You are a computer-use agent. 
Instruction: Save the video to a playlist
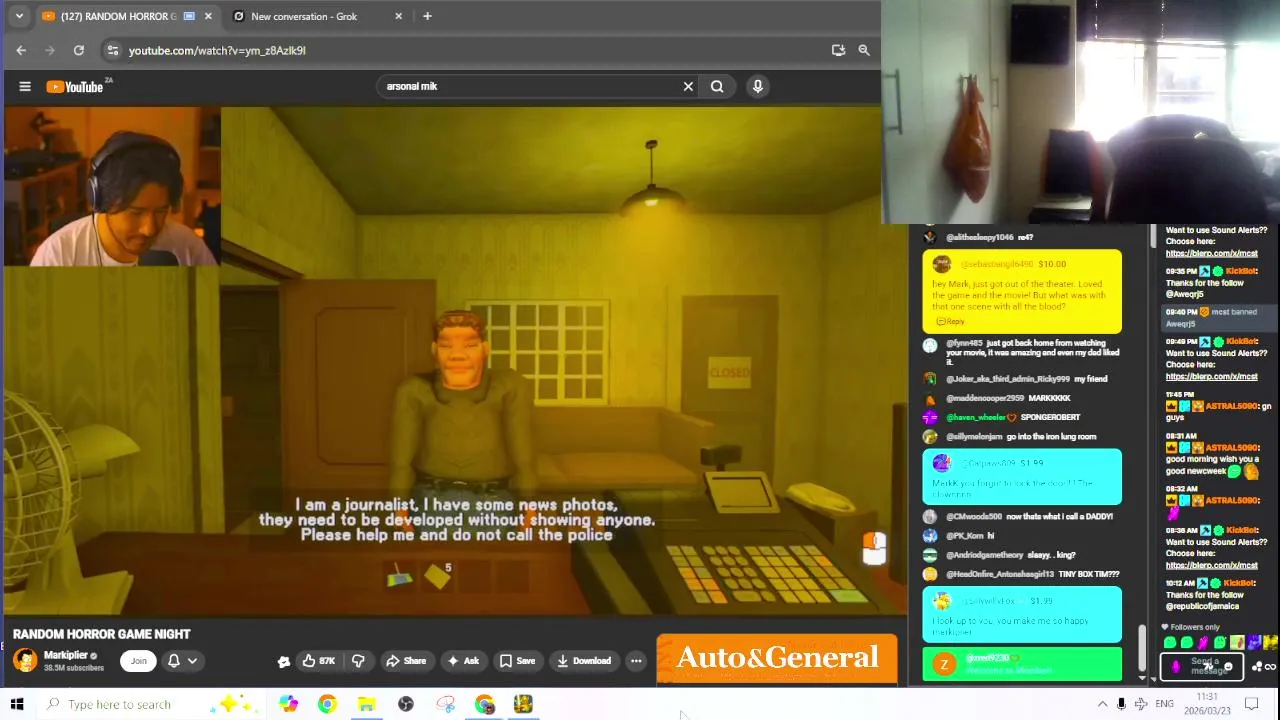coord(518,660)
